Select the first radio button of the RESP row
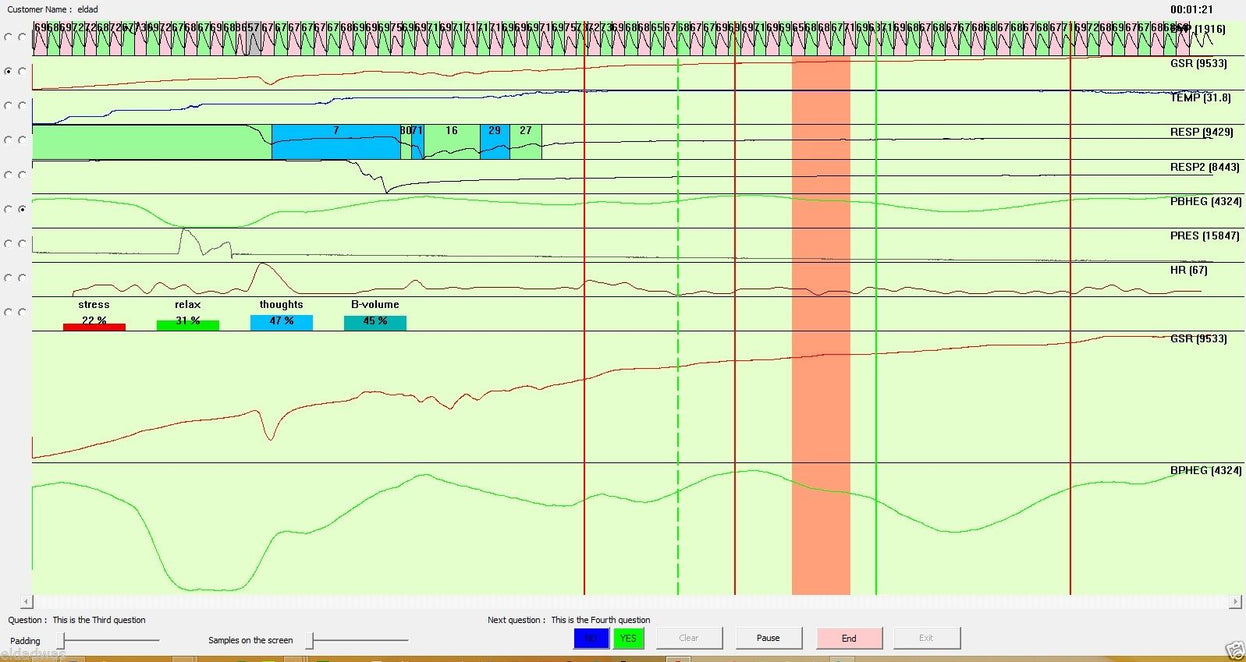1246x662 pixels. coord(9,140)
